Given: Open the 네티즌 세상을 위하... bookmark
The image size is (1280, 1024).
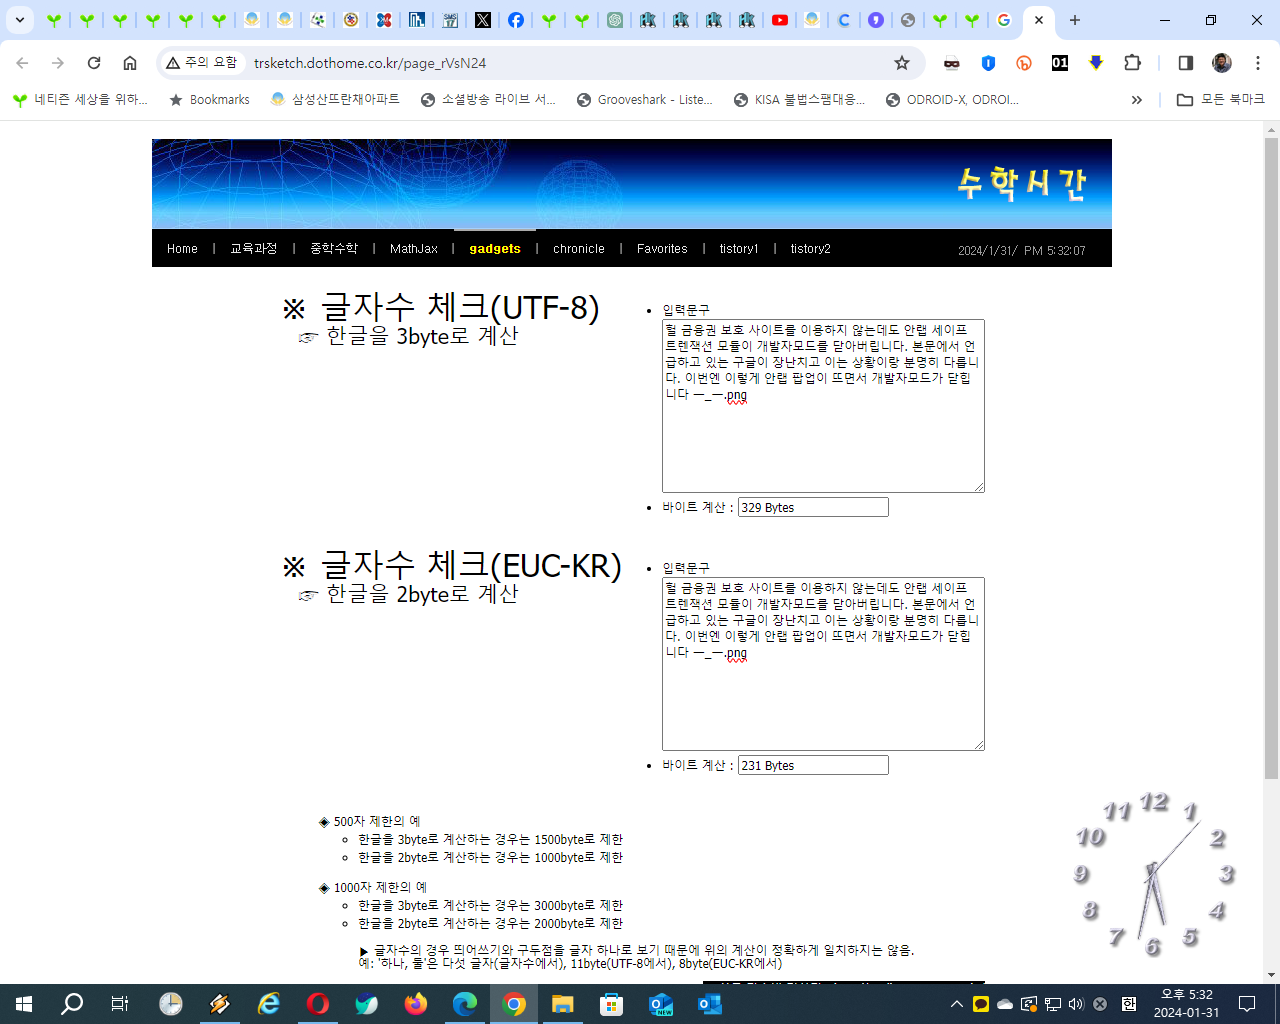Looking at the screenshot, I should pos(80,100).
